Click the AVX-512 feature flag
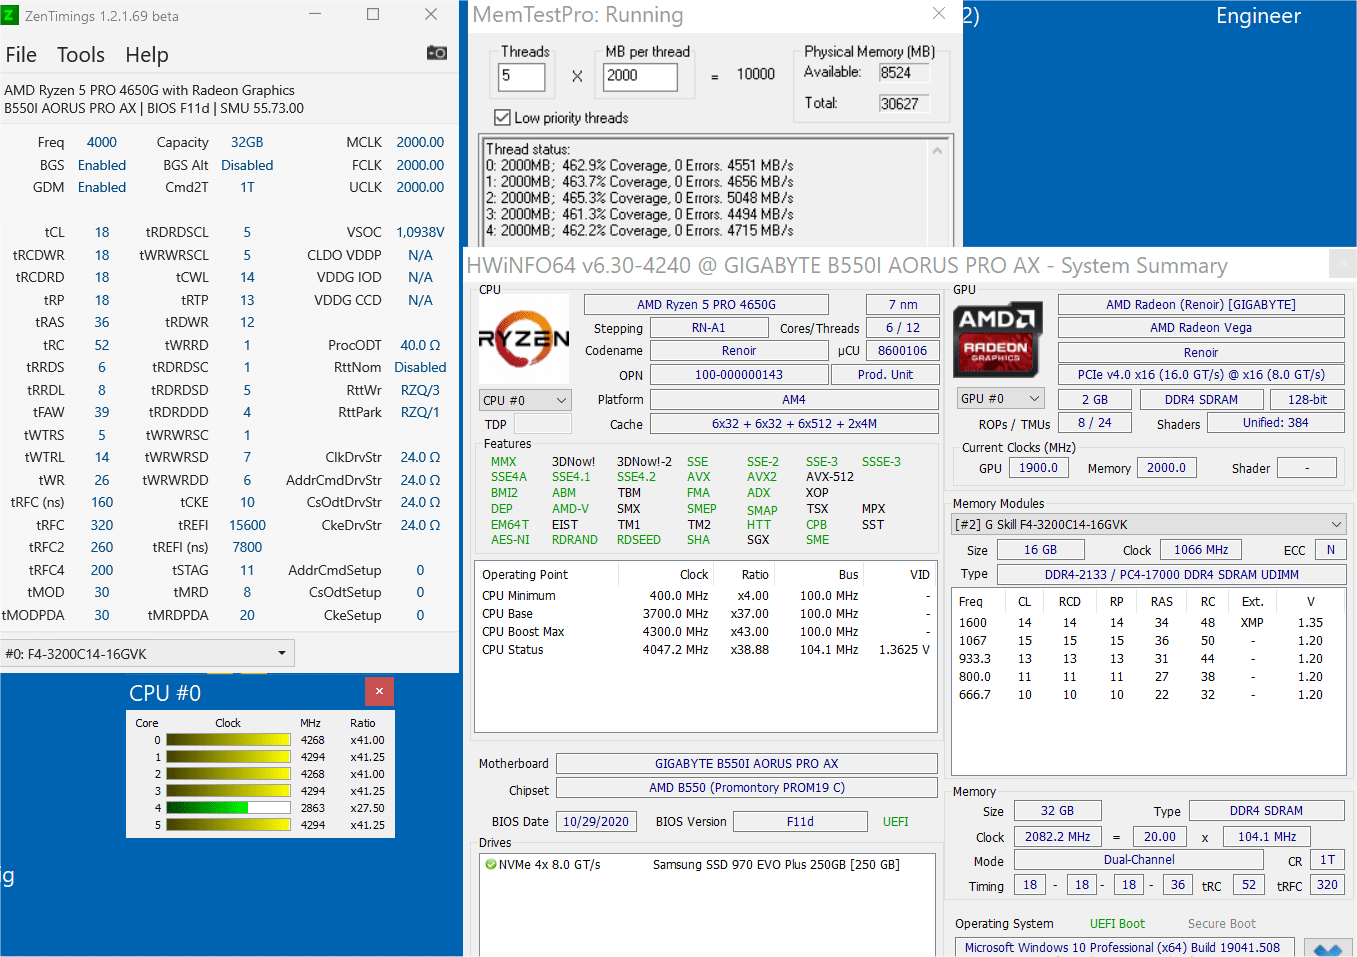Image resolution: width=1357 pixels, height=957 pixels. pyautogui.click(x=830, y=477)
